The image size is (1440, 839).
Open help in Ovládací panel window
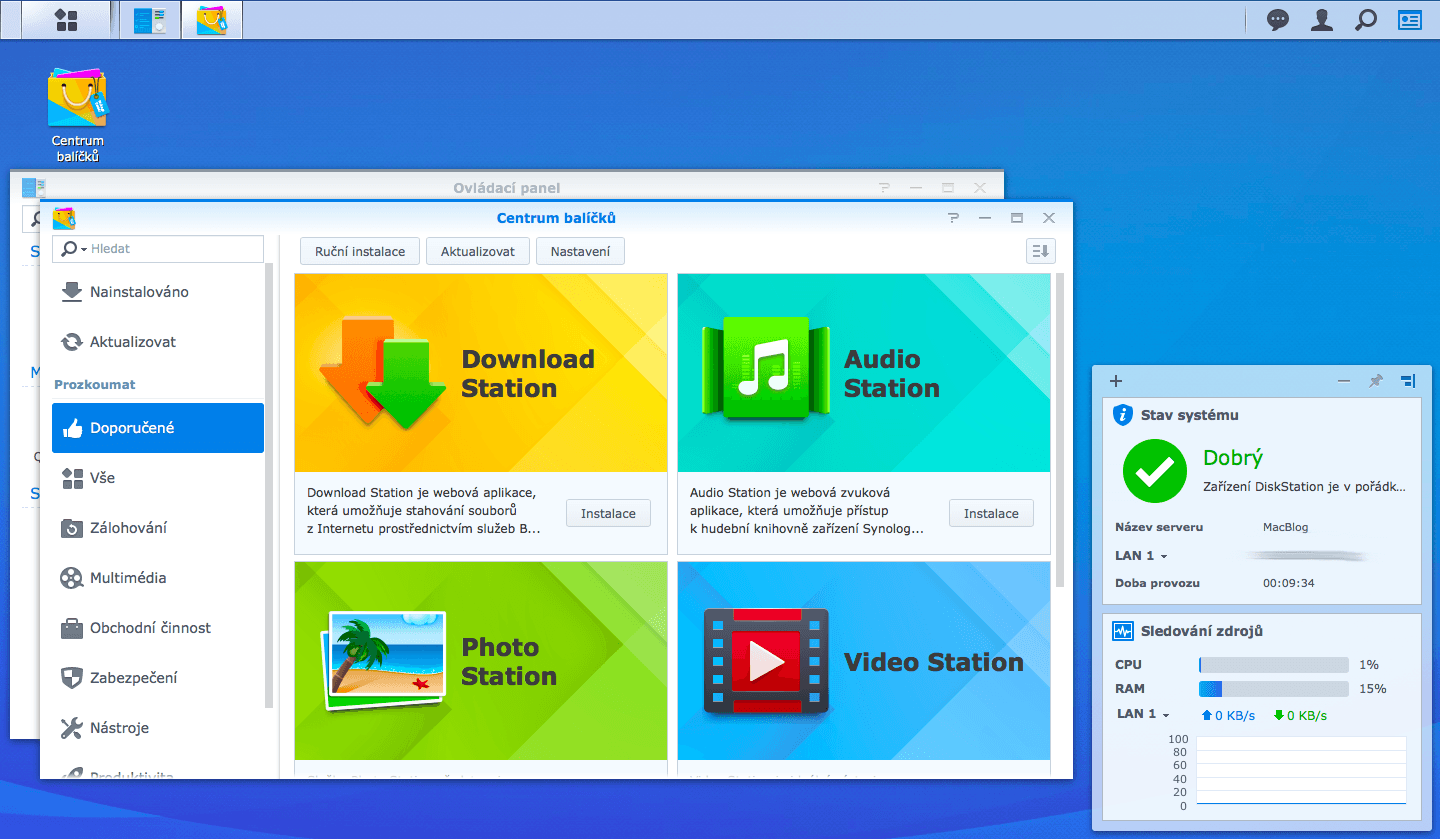[884, 188]
